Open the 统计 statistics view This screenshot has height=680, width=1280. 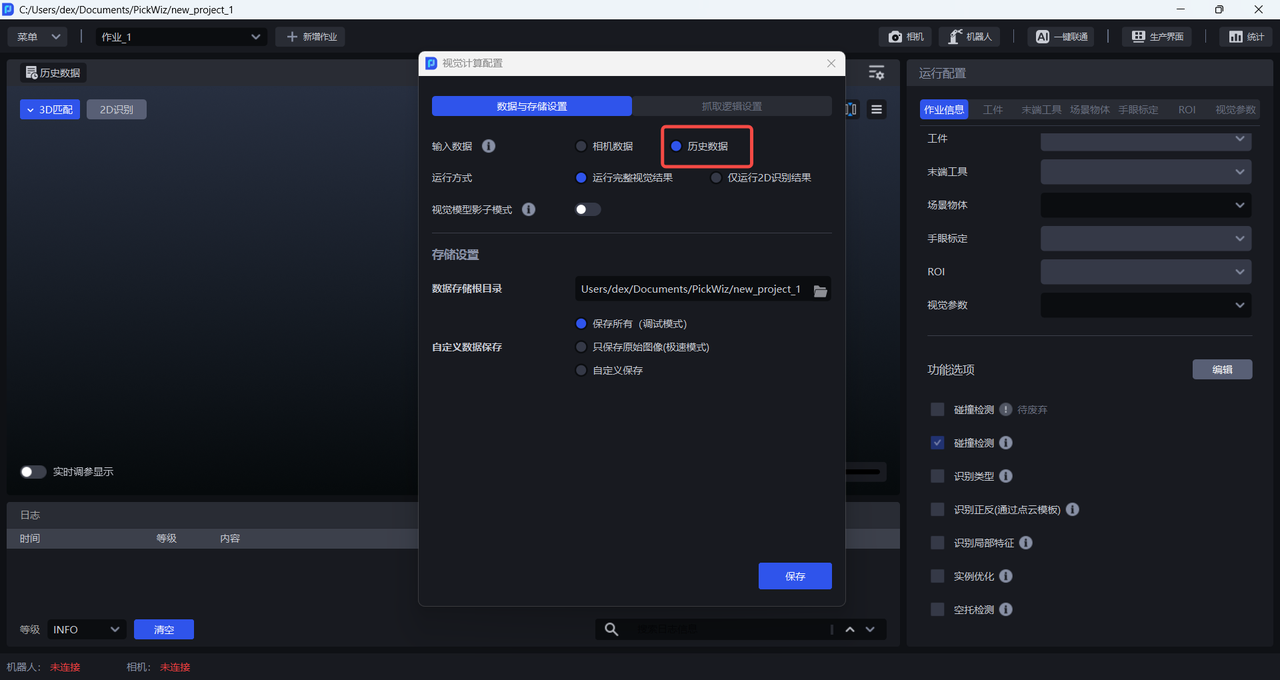[1246, 37]
